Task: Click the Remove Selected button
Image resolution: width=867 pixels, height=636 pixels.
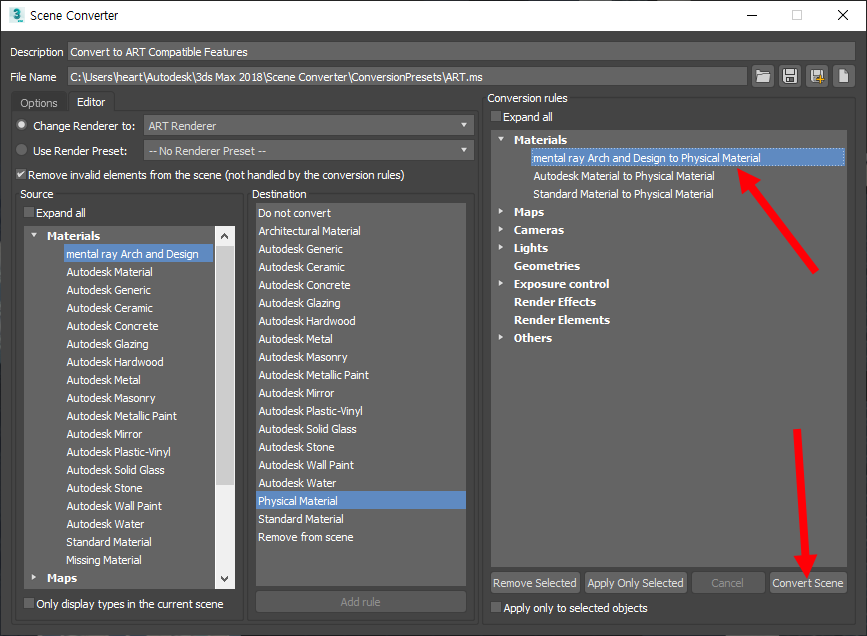Action: point(535,583)
